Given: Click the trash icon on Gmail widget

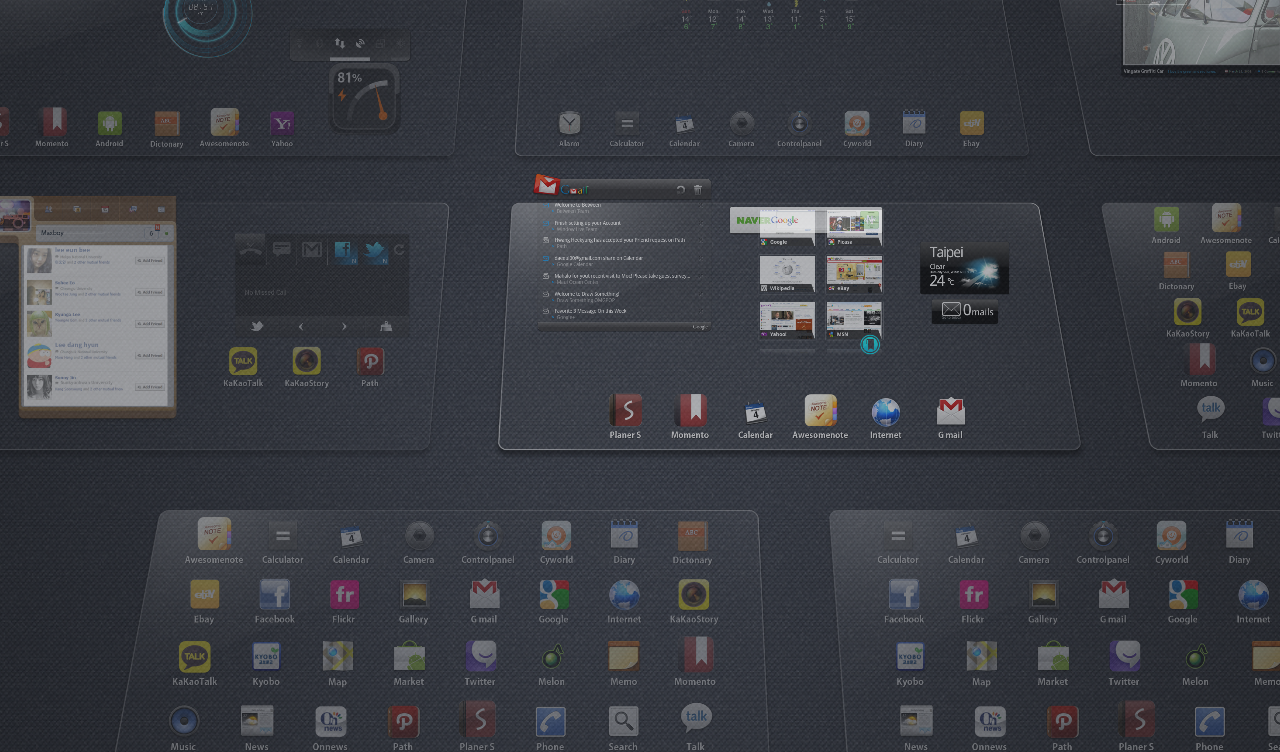Looking at the screenshot, I should (698, 189).
